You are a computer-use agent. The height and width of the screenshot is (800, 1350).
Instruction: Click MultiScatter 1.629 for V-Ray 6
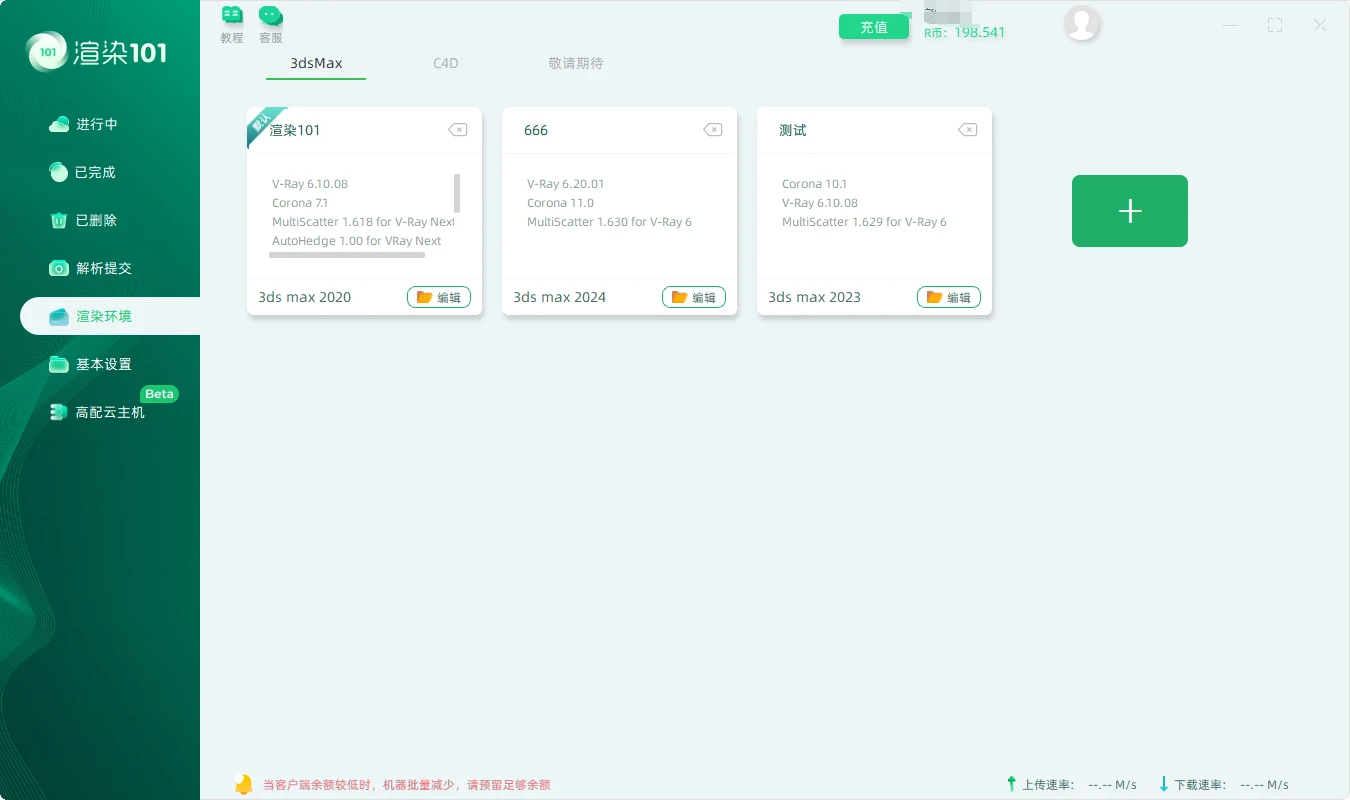[864, 222]
